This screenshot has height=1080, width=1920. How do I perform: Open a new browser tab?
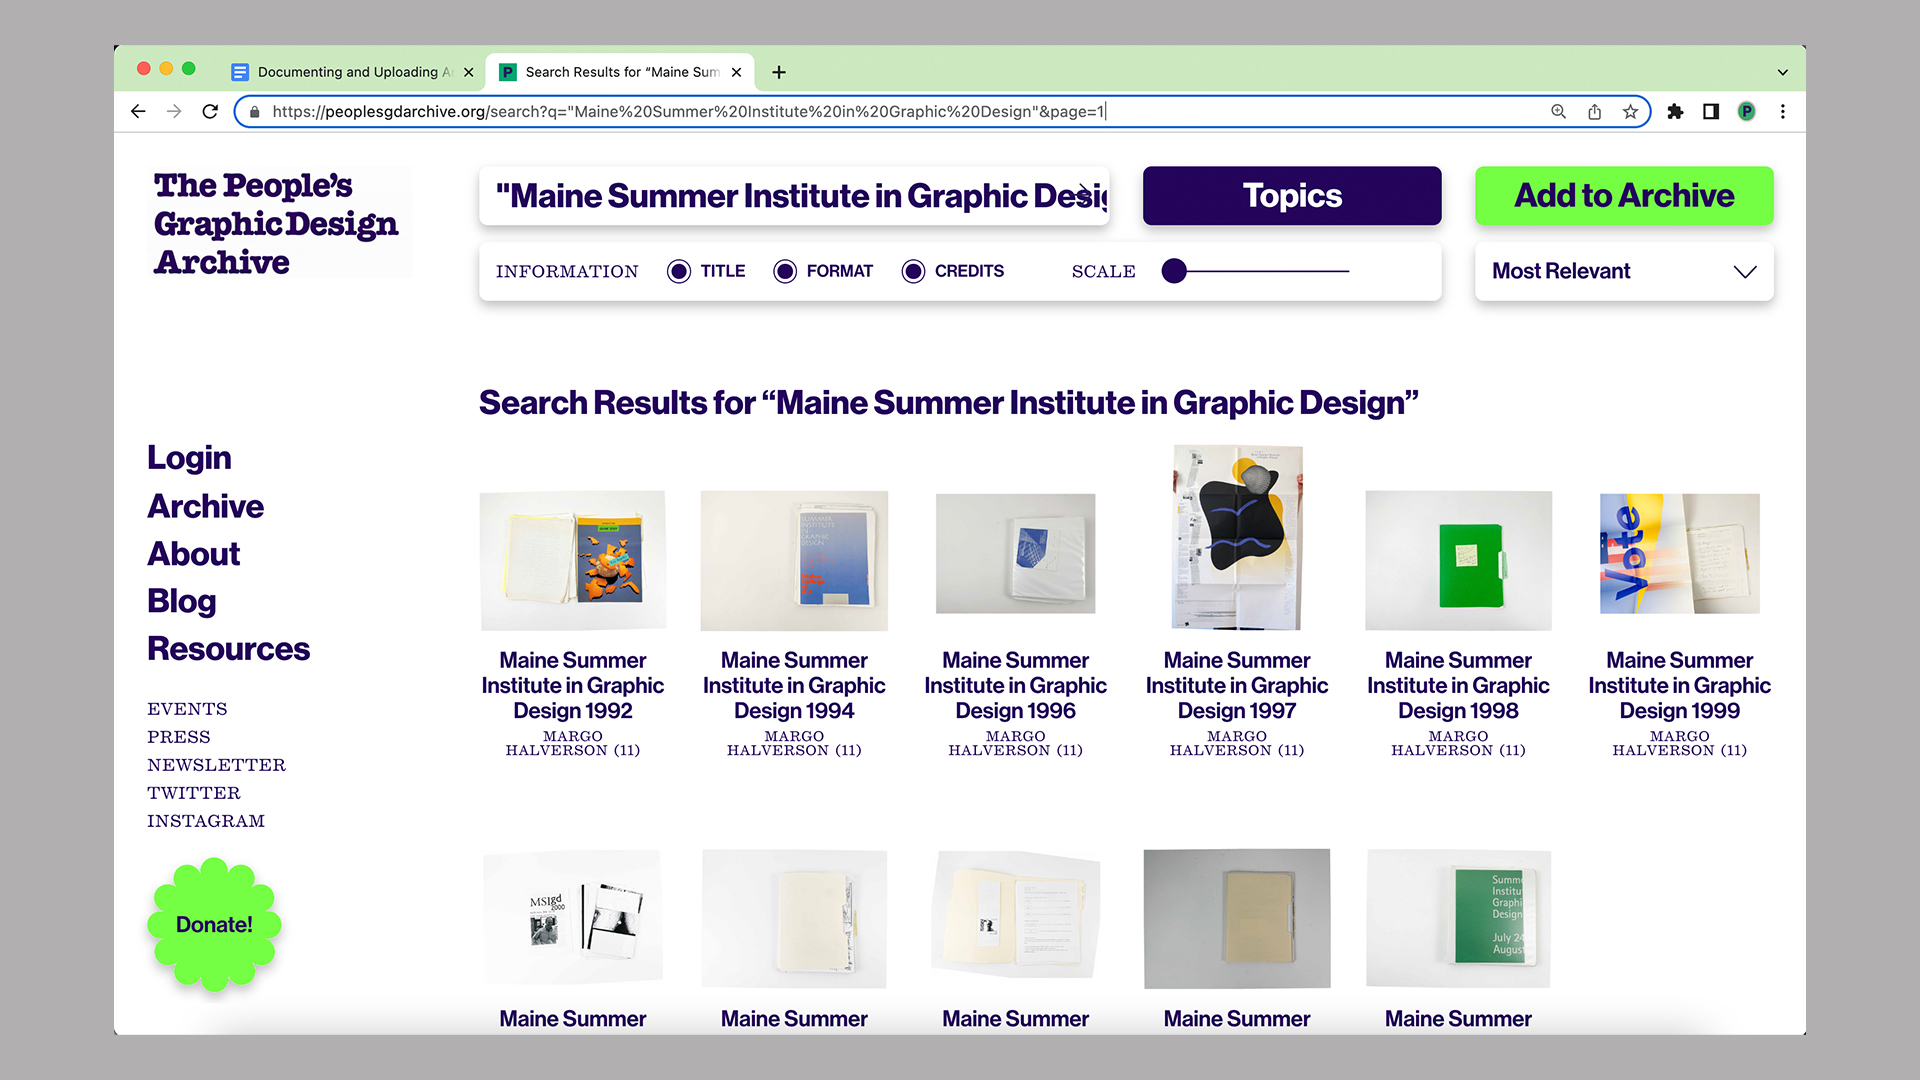click(779, 72)
